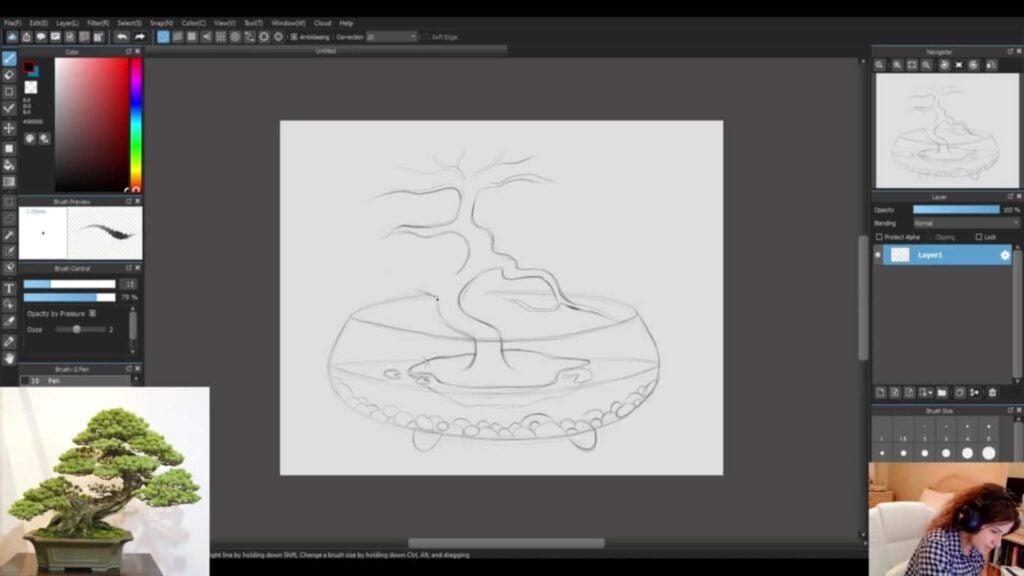
Task: Click the Navigator canvas thumbnail
Action: coord(946,130)
